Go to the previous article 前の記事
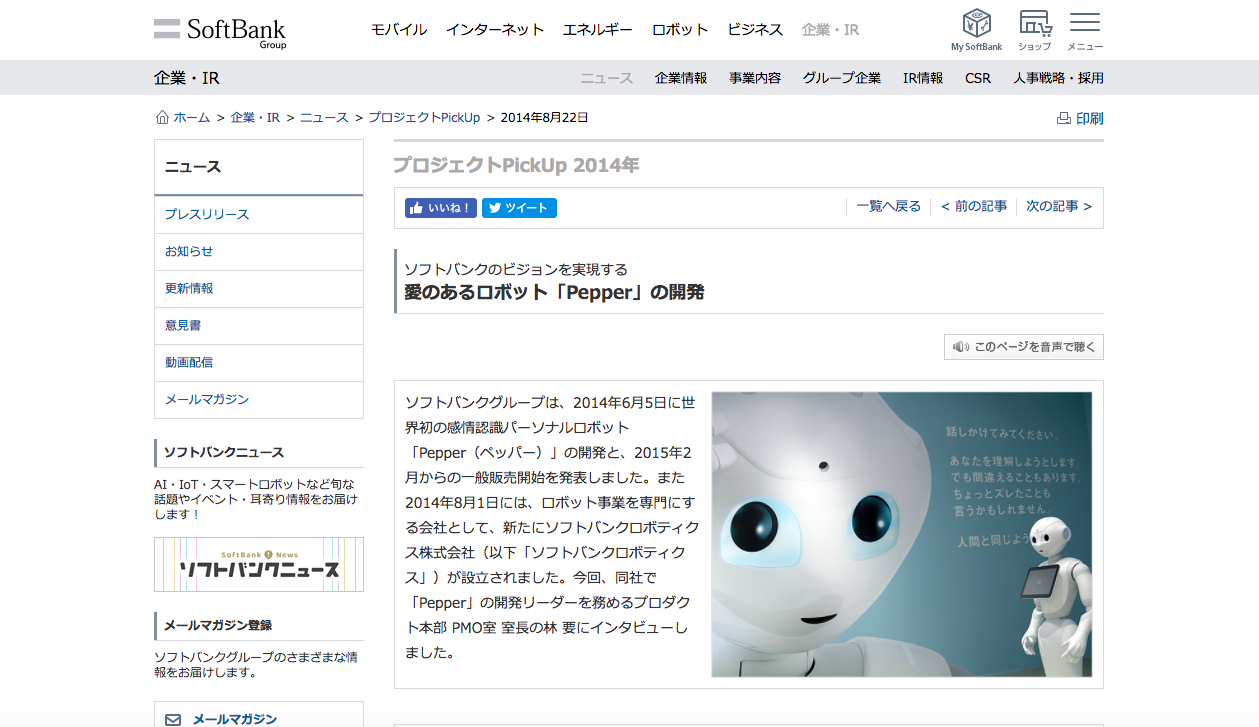 [974, 207]
